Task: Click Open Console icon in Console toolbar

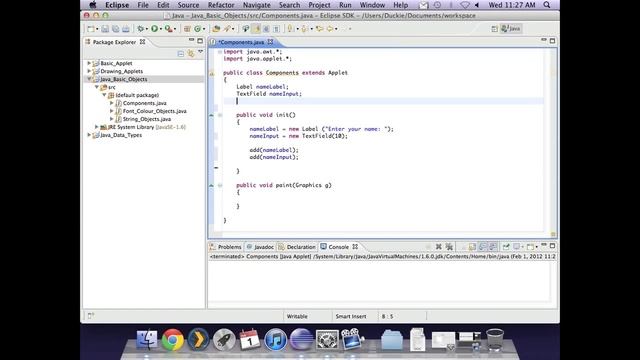Action: tap(530, 247)
